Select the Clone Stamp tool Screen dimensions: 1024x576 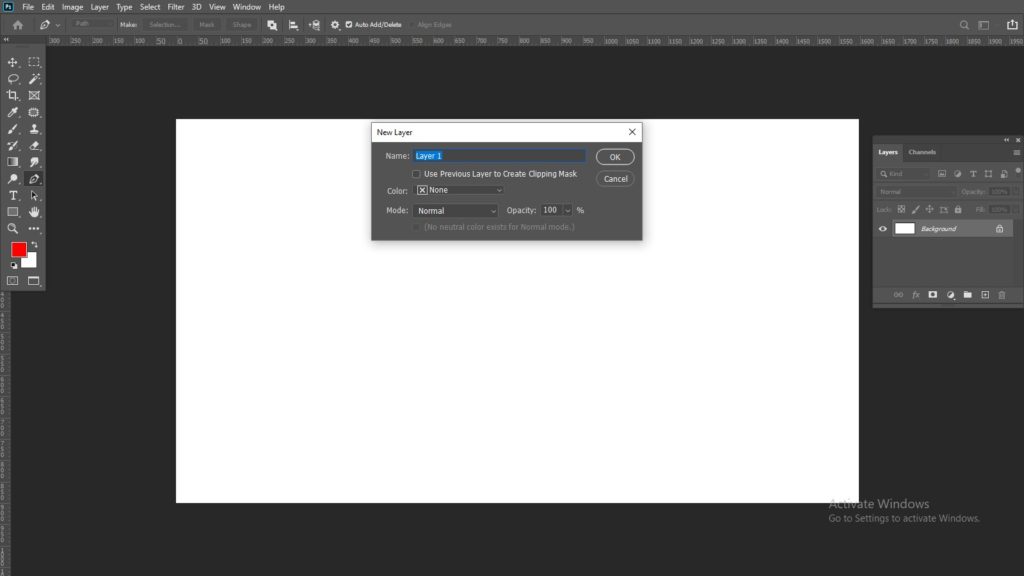coord(34,129)
